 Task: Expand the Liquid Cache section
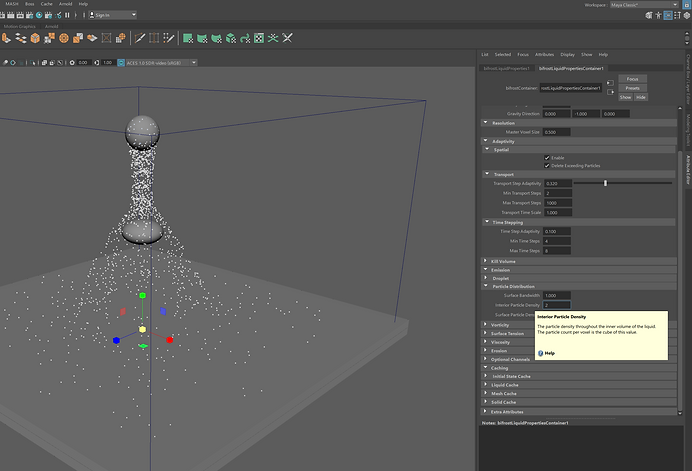[486, 384]
